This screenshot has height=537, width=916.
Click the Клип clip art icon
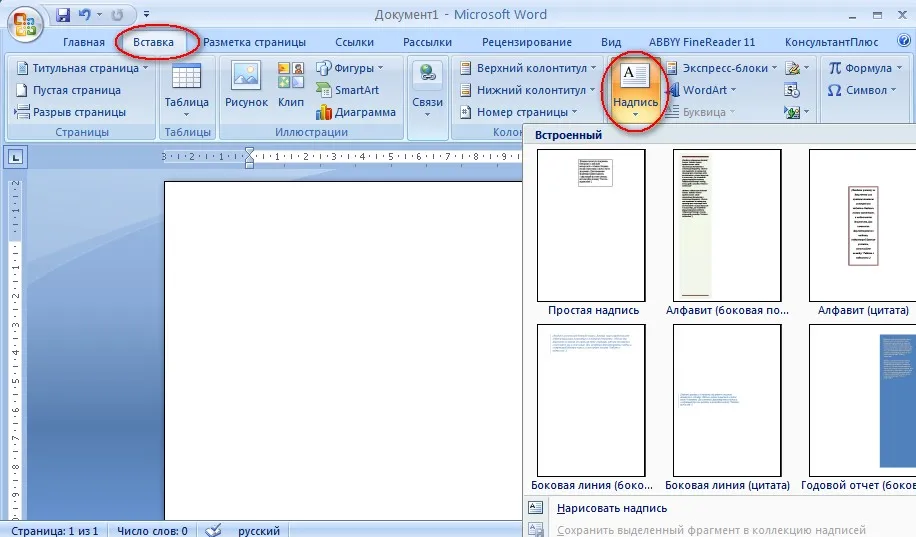(x=290, y=86)
